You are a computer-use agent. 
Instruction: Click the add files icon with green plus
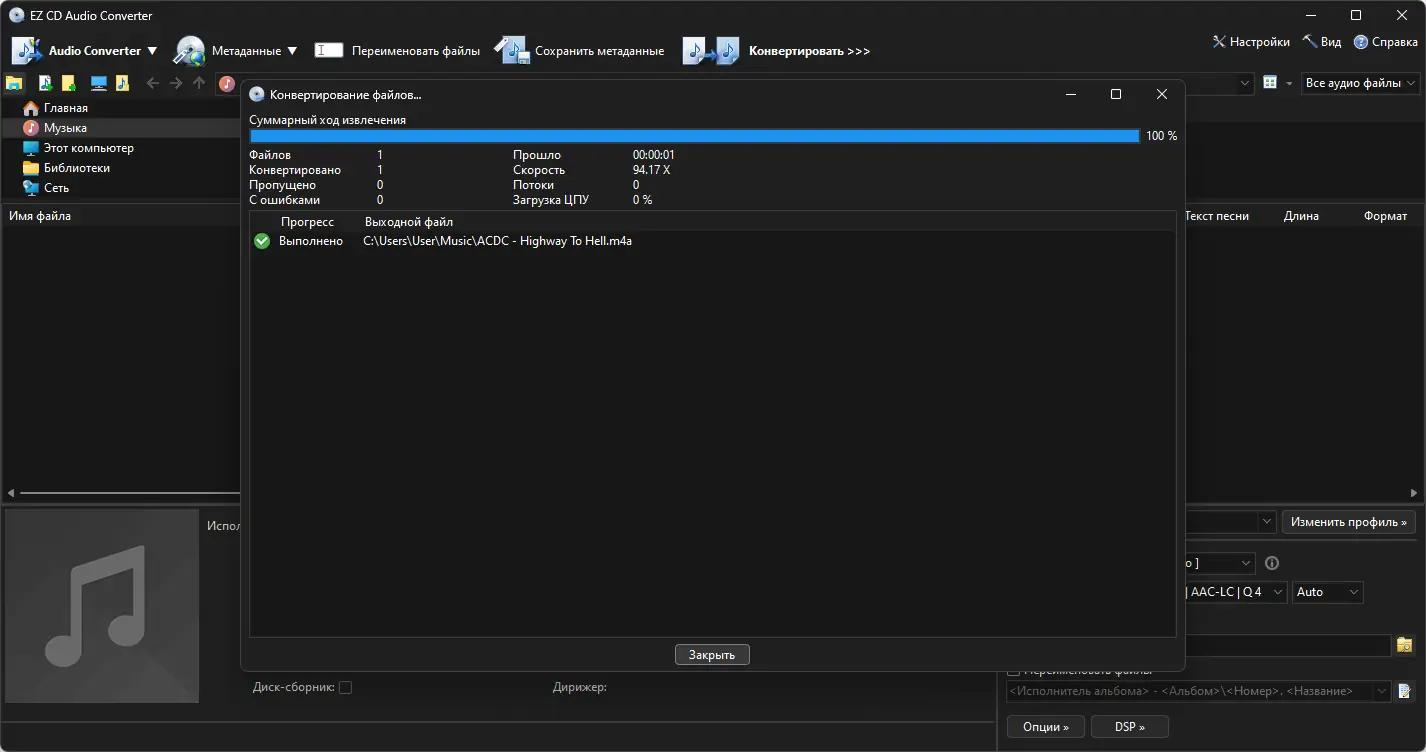[45, 83]
